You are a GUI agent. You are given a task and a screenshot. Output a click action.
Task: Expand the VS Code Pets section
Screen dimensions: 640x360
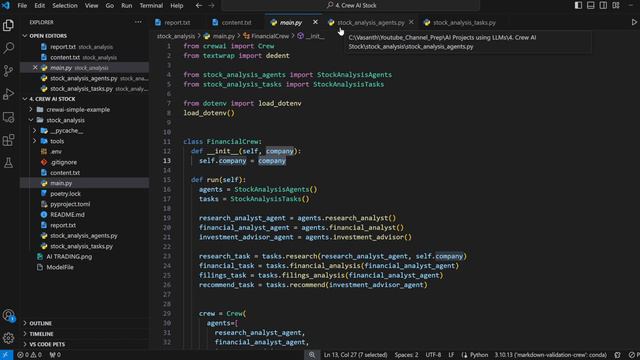click(x=47, y=344)
